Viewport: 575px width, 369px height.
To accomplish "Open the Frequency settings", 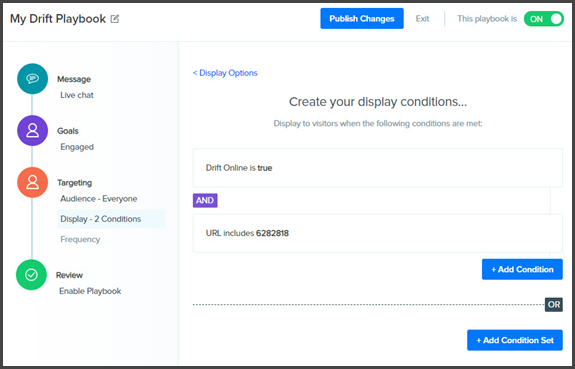I will [x=80, y=239].
